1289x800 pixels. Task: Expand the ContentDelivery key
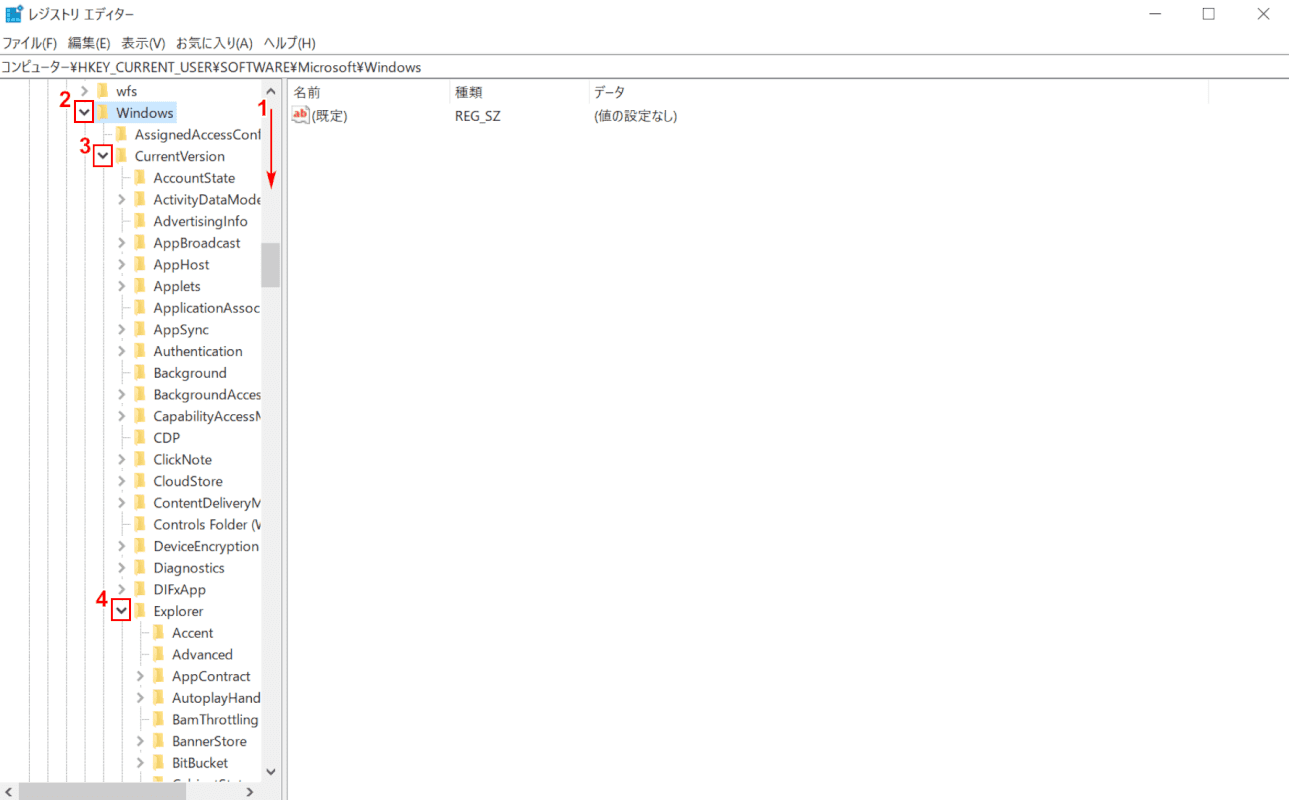click(x=122, y=503)
